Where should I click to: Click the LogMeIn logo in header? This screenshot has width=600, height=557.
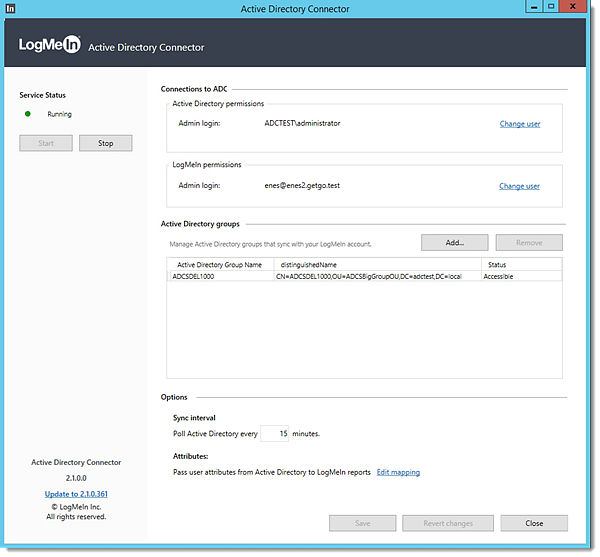coord(50,44)
